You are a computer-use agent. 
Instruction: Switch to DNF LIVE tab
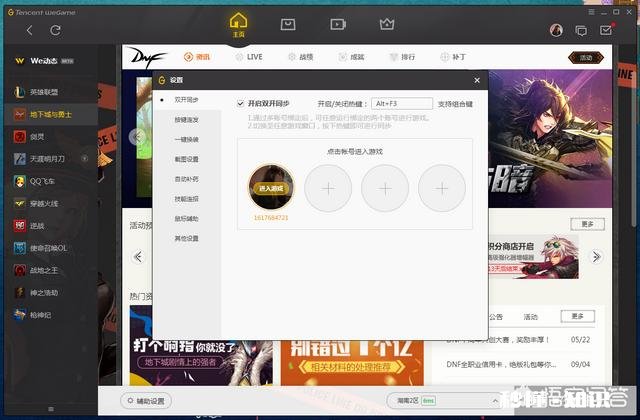[249, 57]
